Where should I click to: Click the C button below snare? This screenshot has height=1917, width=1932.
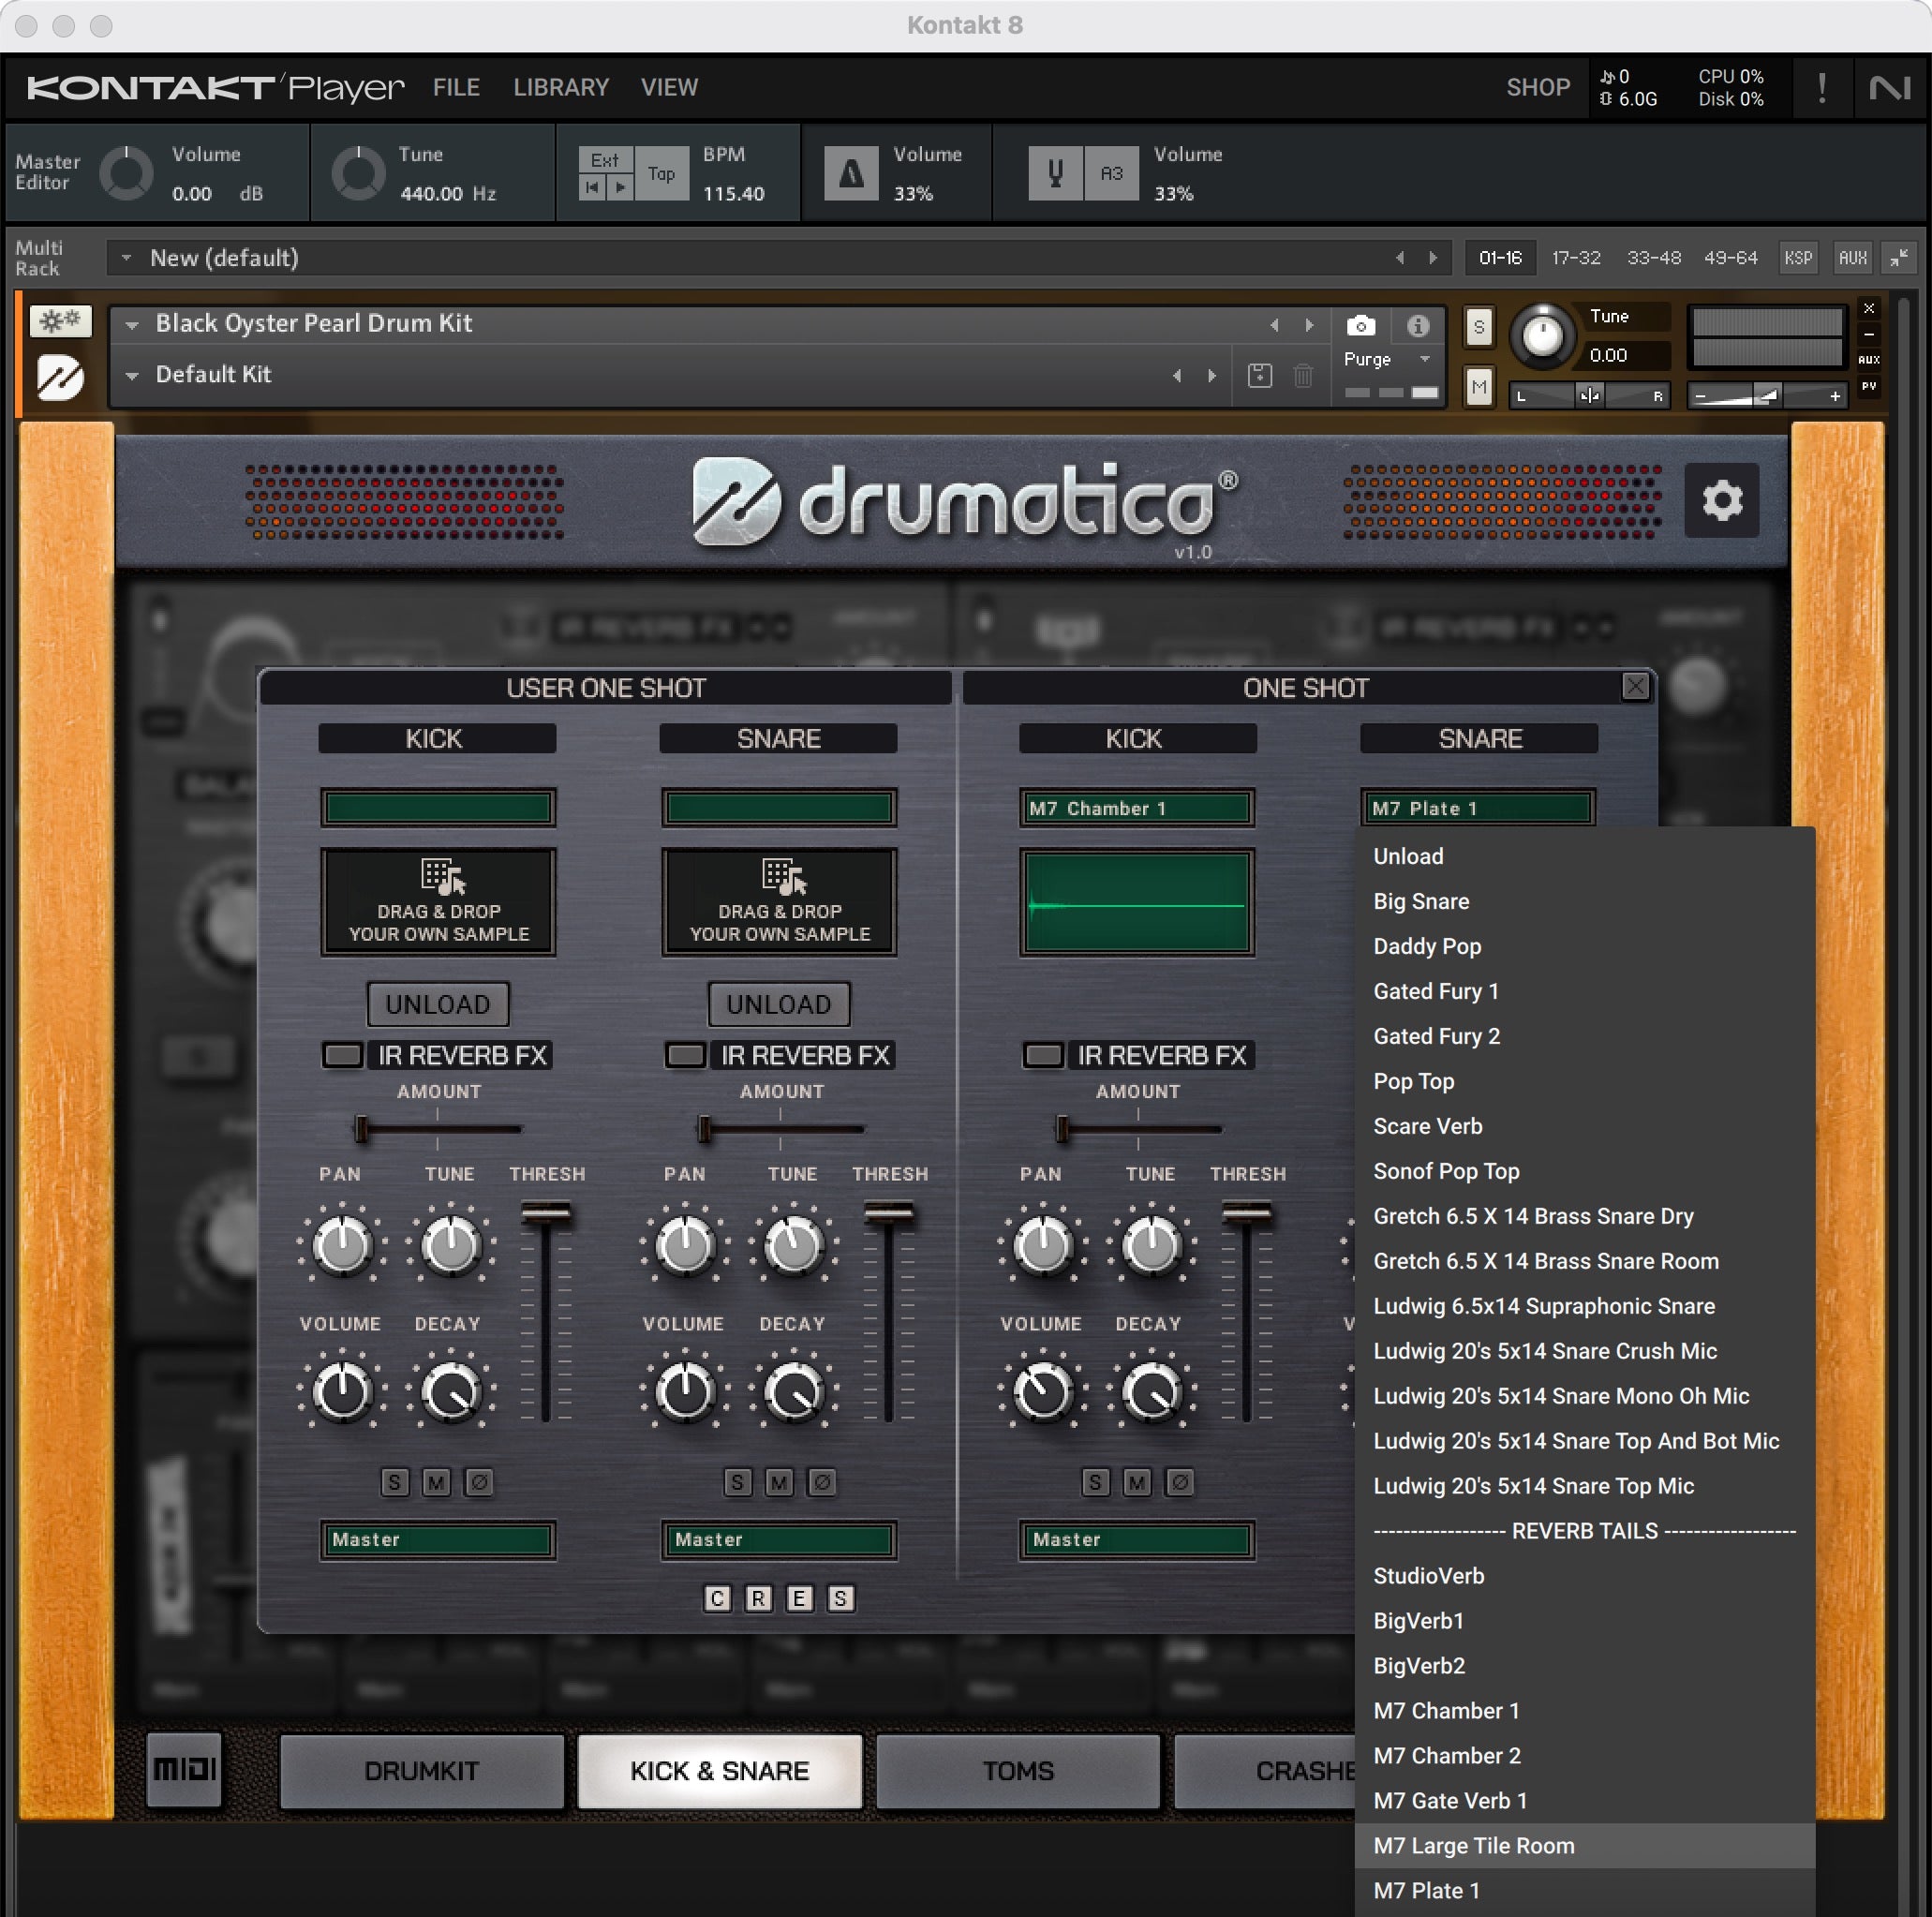click(x=717, y=1598)
